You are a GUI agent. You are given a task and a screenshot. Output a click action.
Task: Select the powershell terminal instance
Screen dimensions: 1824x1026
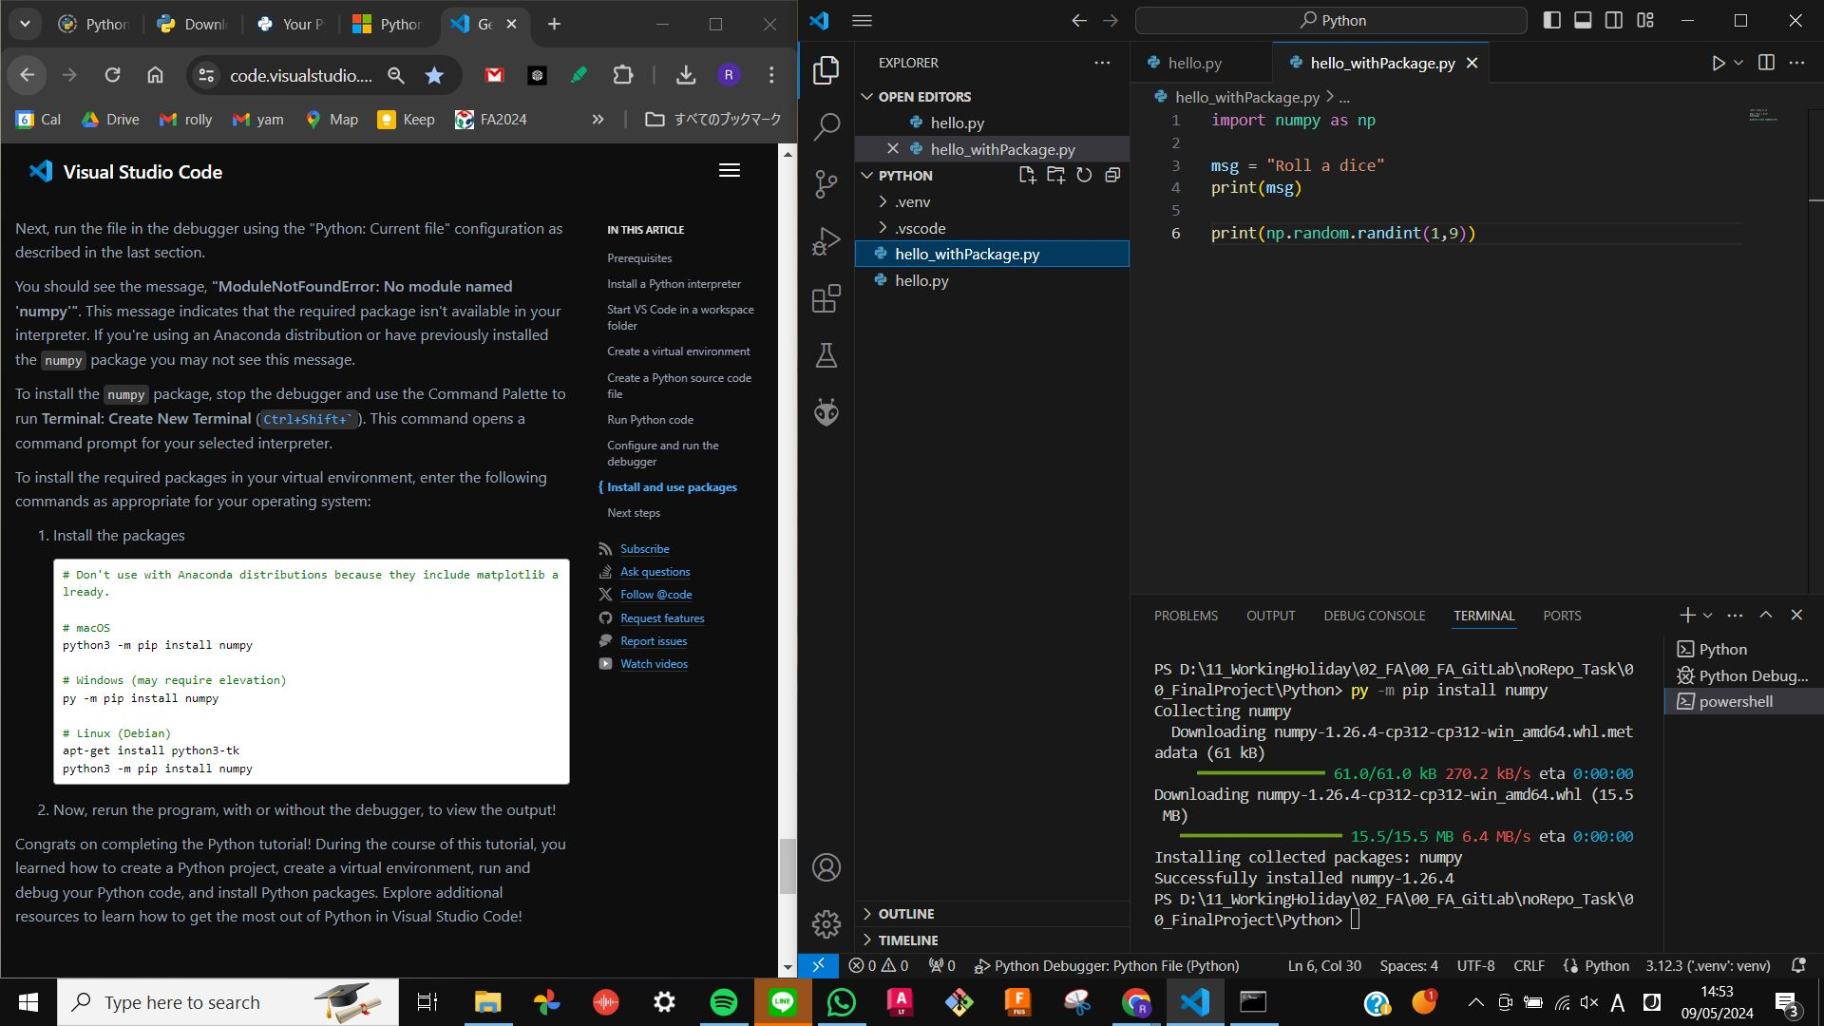(x=1744, y=702)
